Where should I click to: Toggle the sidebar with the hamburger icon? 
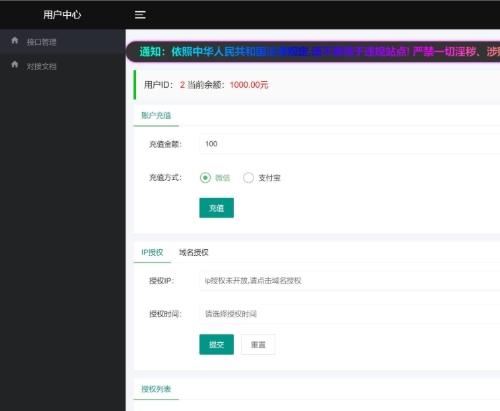pyautogui.click(x=140, y=15)
